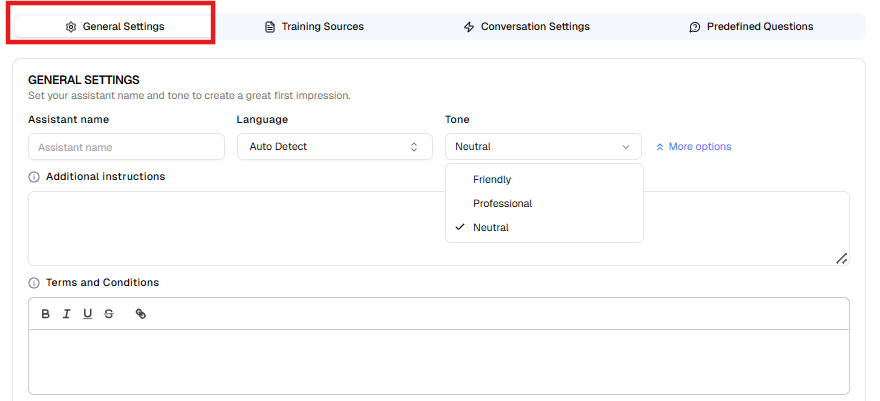The height and width of the screenshot is (401, 880).
Task: Select Professional tone option
Action: point(502,204)
